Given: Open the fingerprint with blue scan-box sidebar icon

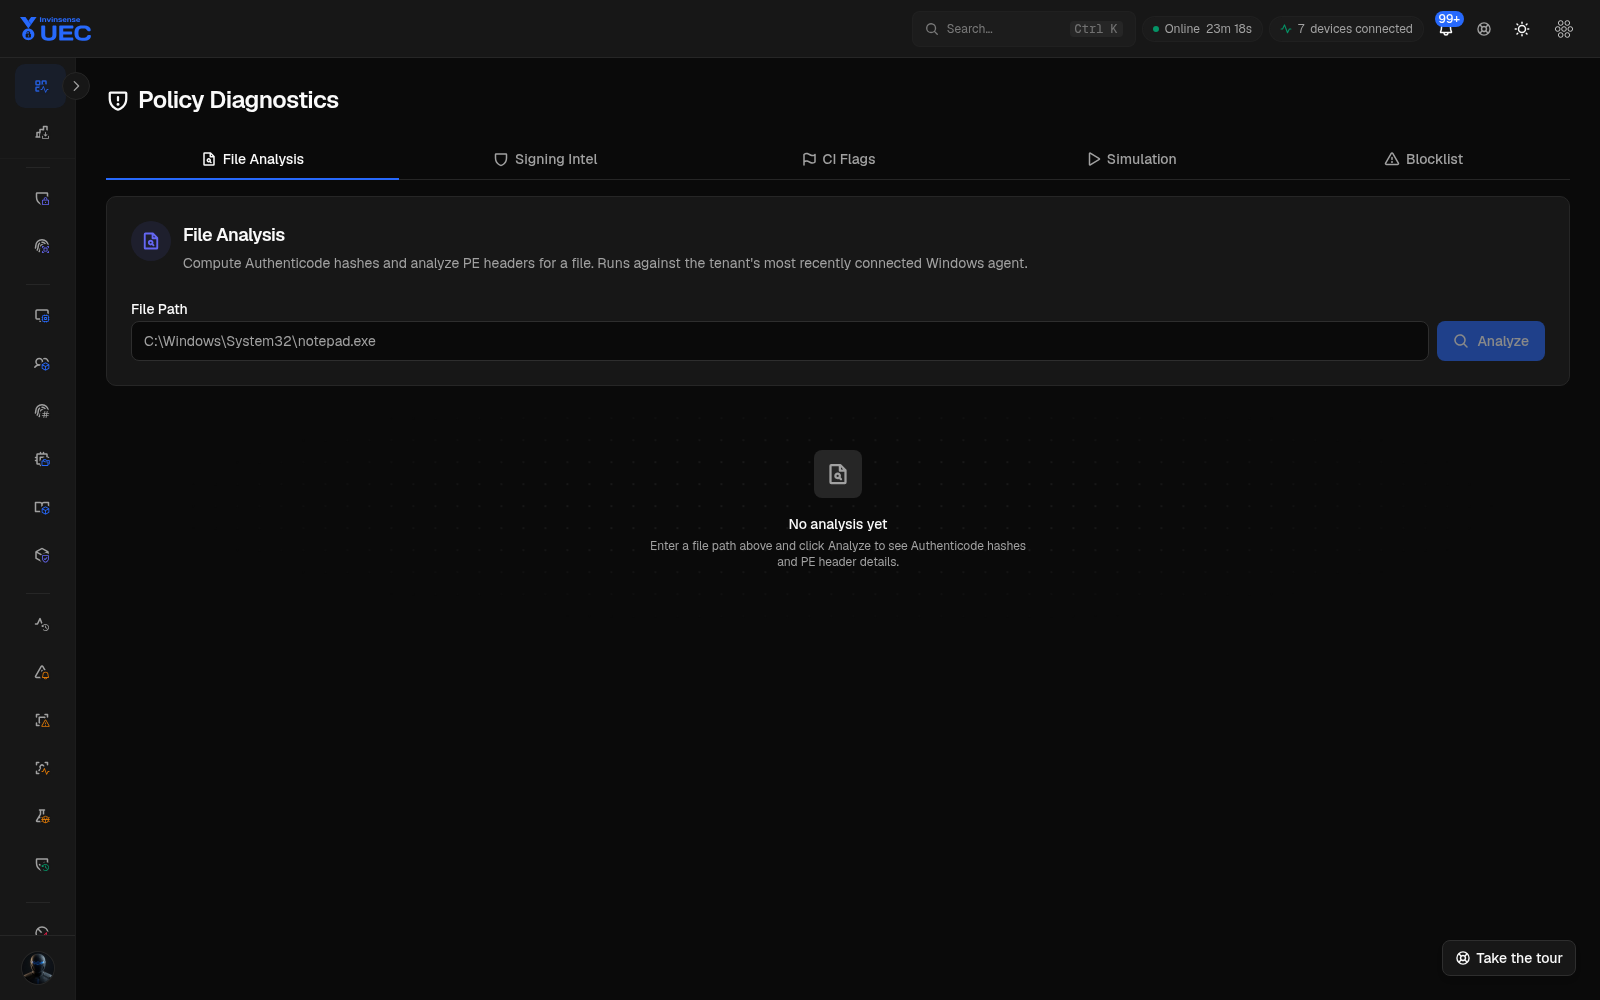Looking at the screenshot, I should 41,246.
